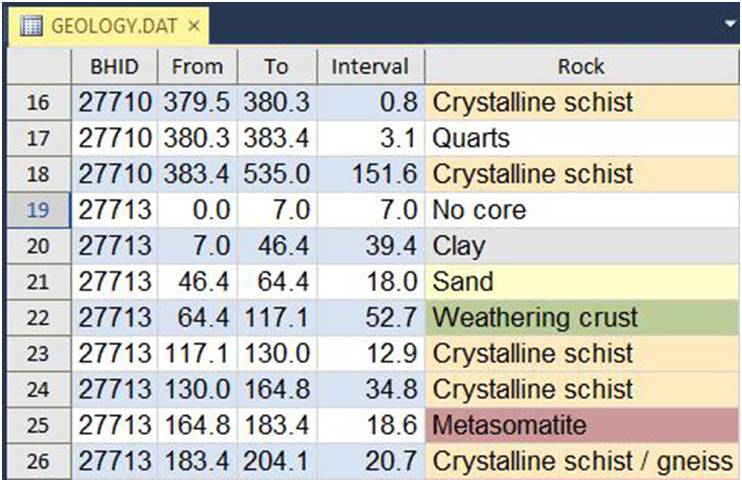Select the Sand rock cell
742x482 pixels.
click(582, 282)
